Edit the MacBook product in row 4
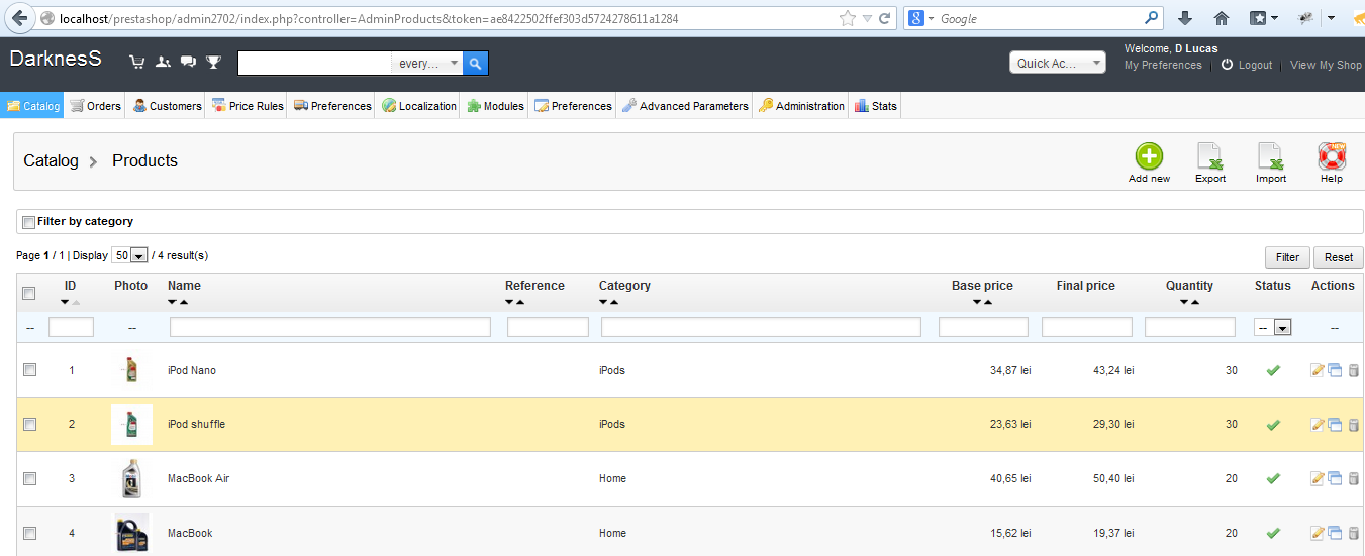 coord(1317,533)
